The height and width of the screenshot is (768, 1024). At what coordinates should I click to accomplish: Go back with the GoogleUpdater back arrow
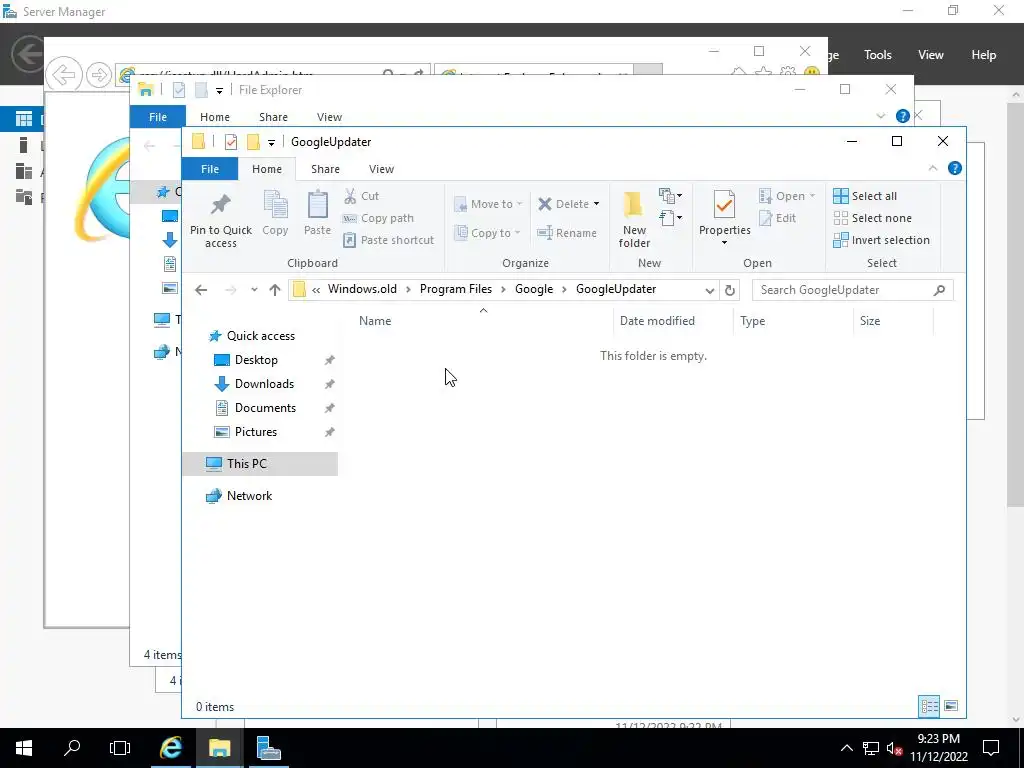click(x=201, y=290)
